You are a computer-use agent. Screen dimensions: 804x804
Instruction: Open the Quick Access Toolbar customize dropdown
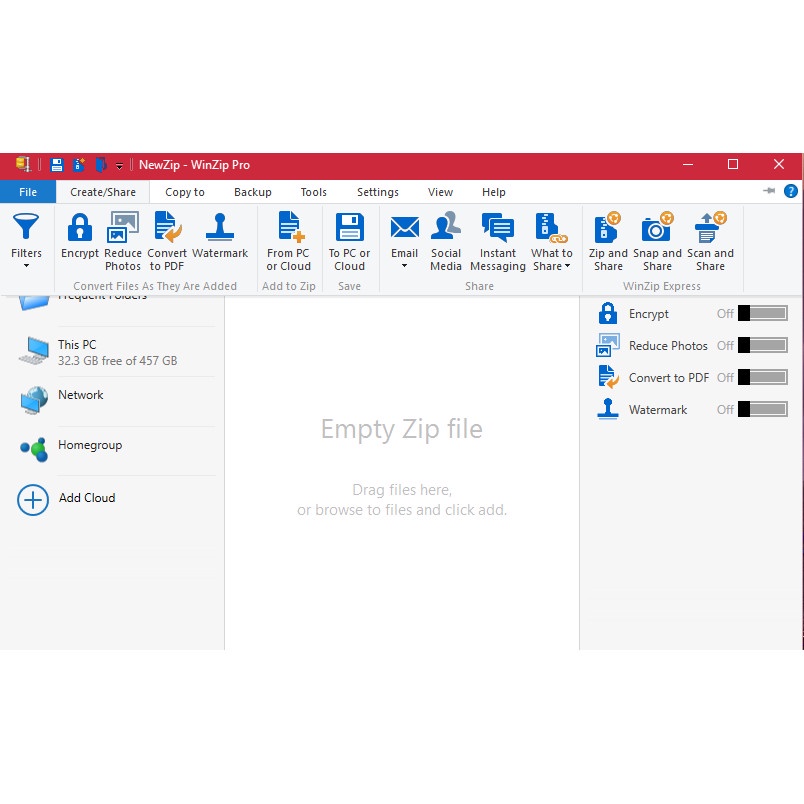(119, 166)
